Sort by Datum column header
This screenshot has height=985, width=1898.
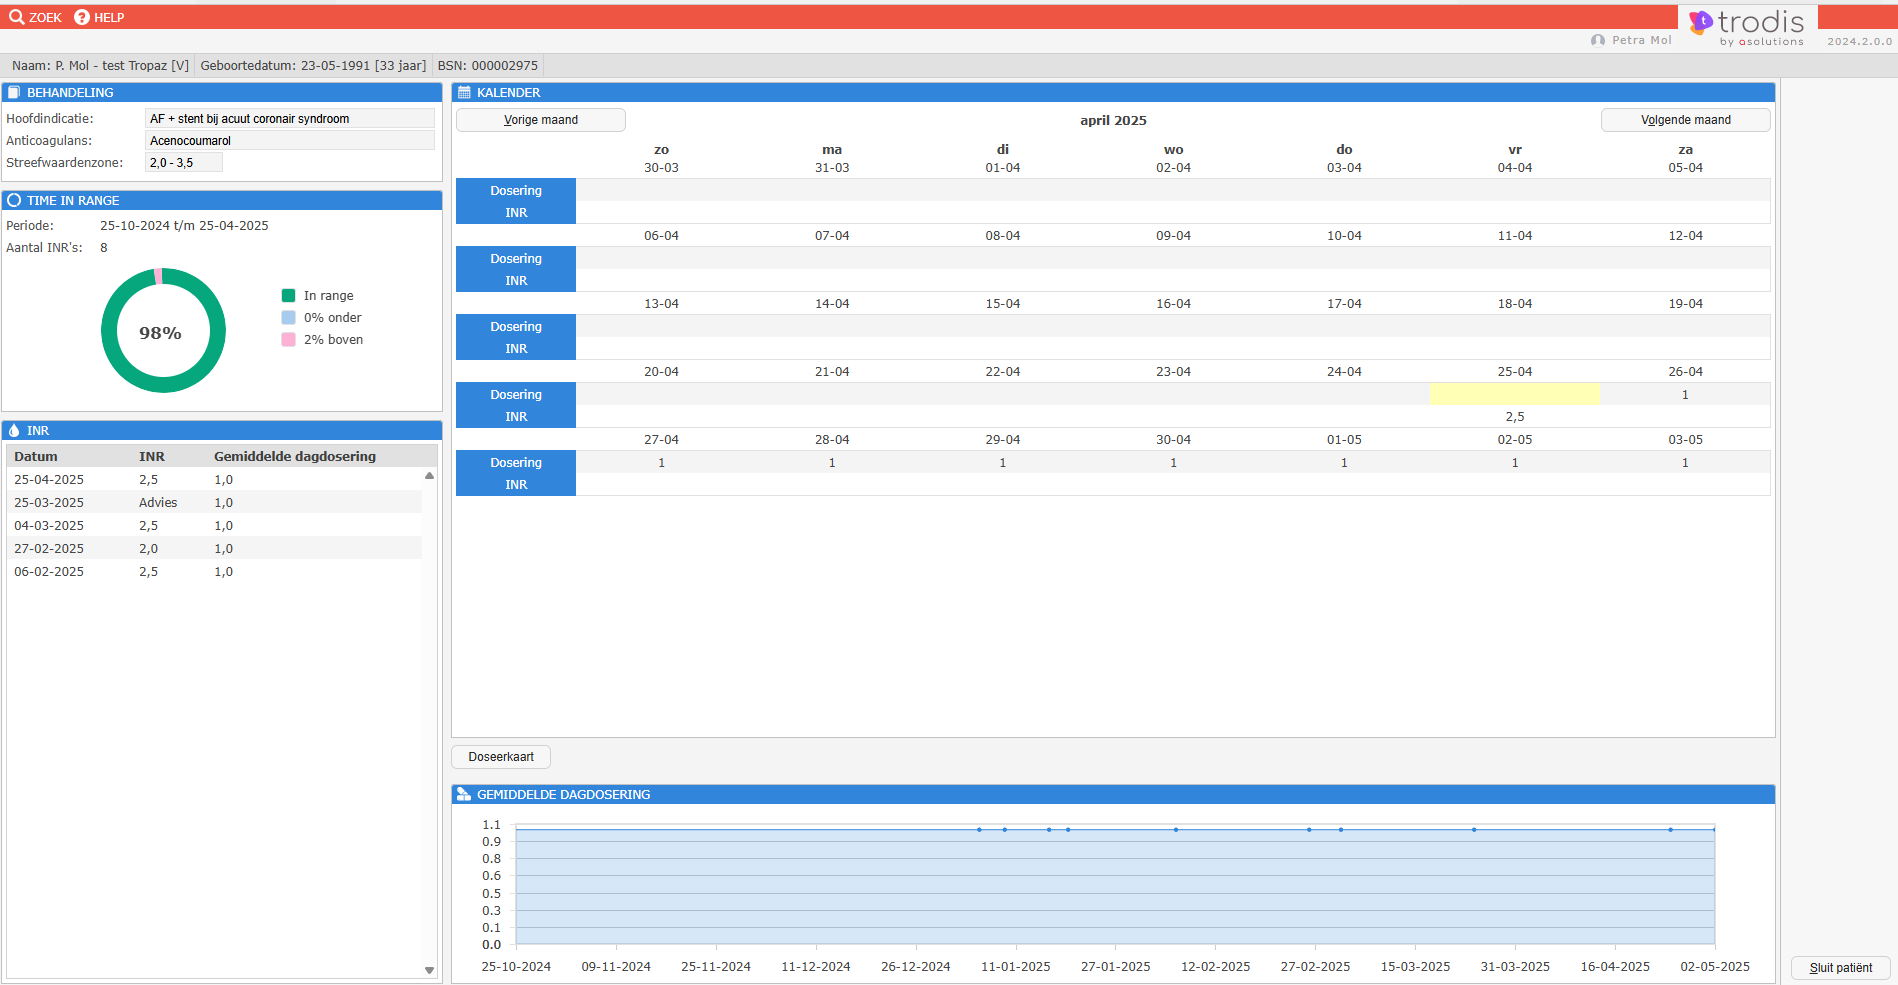36,456
